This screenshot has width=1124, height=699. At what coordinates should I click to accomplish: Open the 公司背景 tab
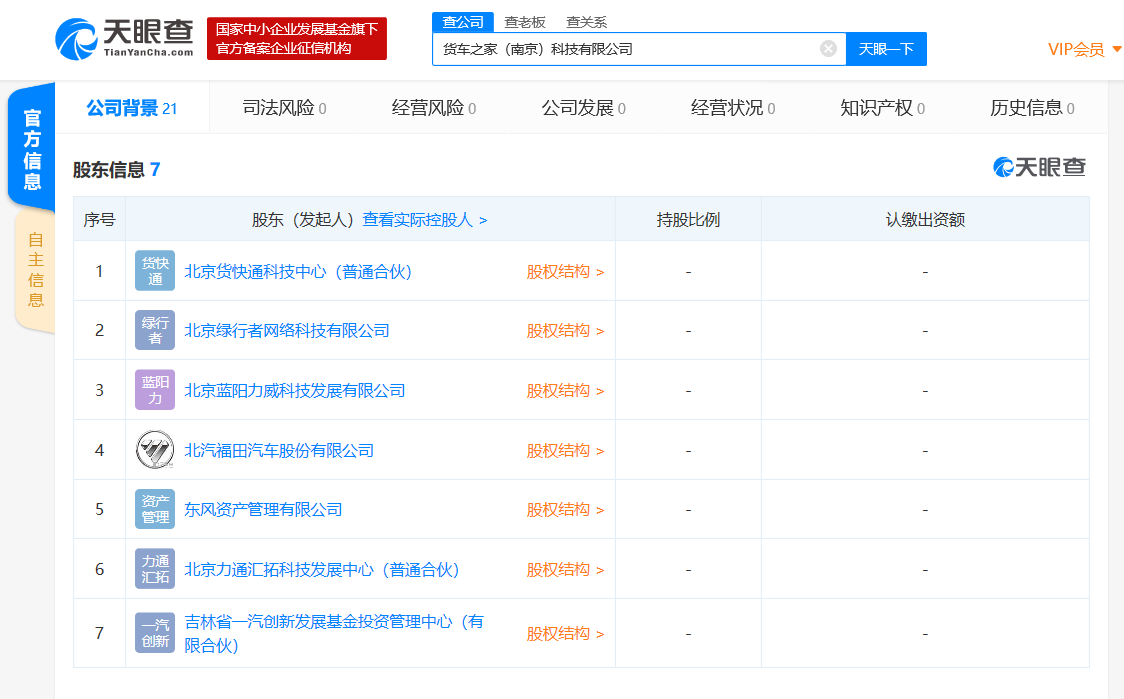coord(132,108)
